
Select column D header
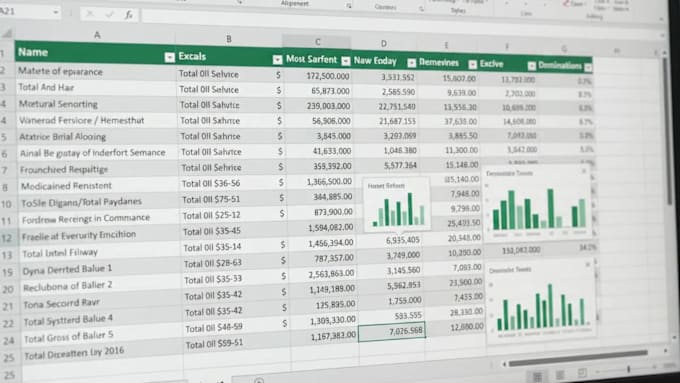point(384,43)
